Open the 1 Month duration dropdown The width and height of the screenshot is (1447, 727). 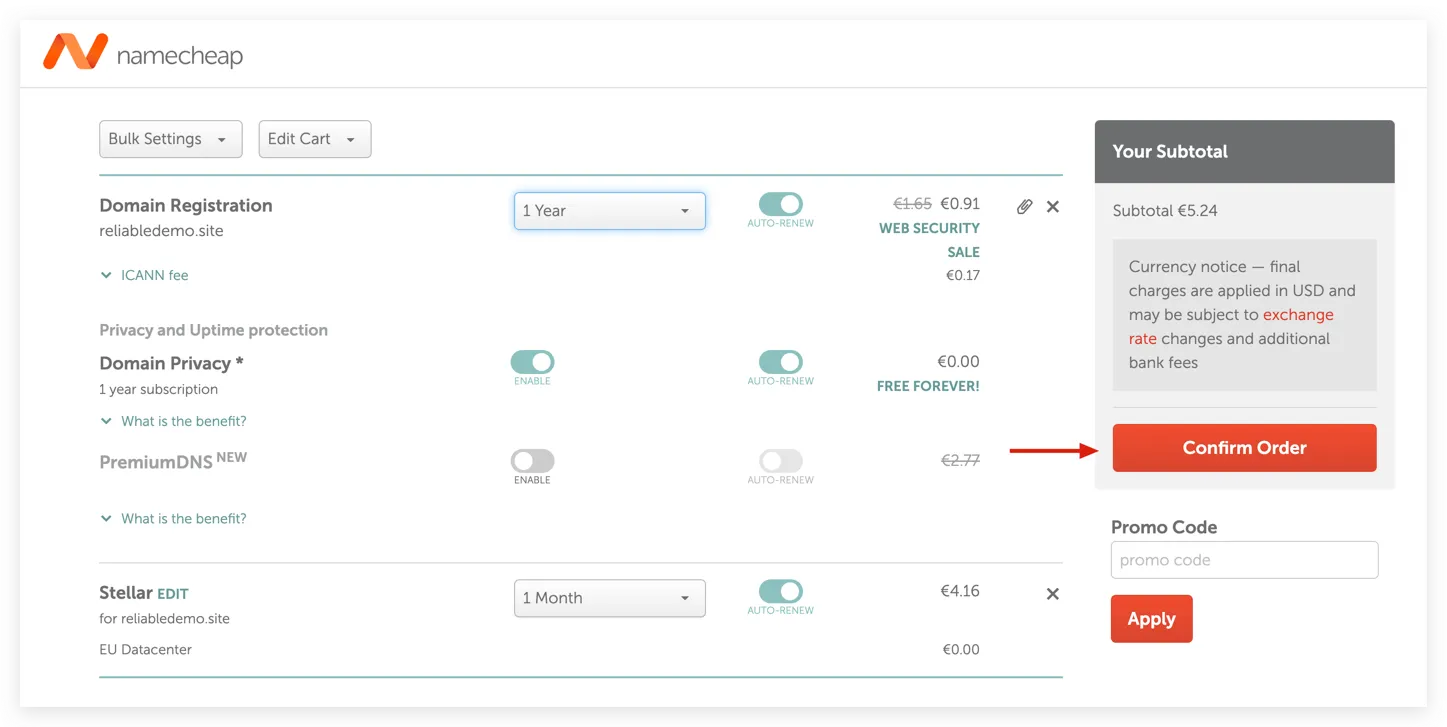[610, 598]
